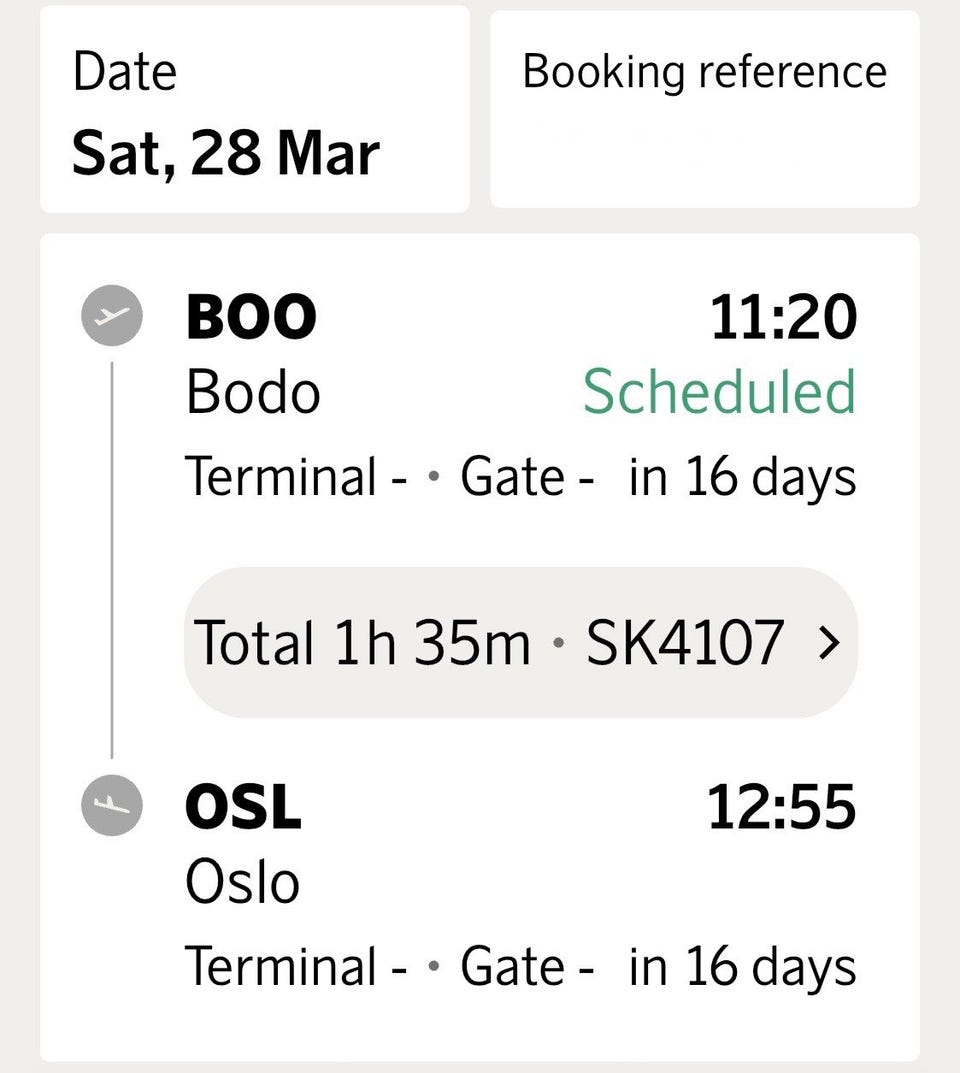
Task: Click the 11:20 departure time
Action: 783,317
